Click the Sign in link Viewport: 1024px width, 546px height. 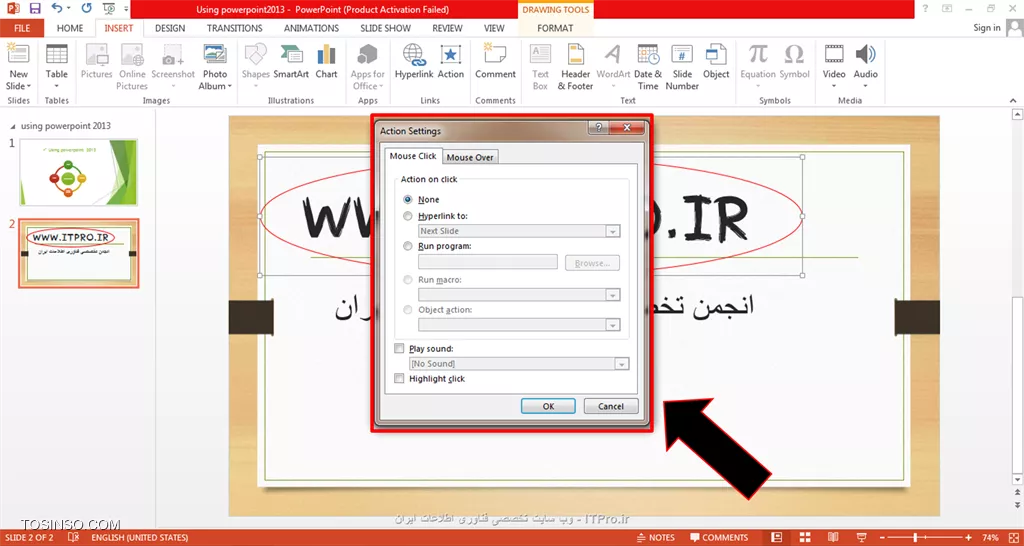point(986,27)
